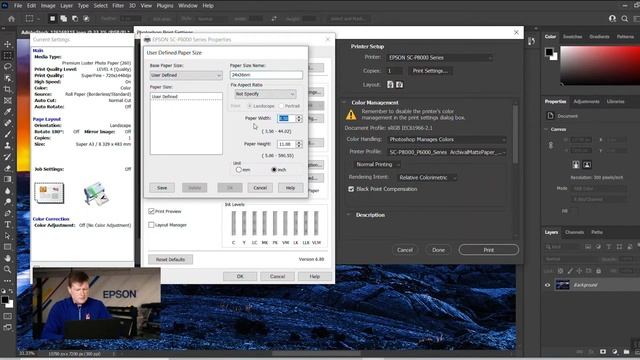Select portrait layout icon in Printer Setup
This screenshot has width=640, height=360.
click(x=390, y=84)
